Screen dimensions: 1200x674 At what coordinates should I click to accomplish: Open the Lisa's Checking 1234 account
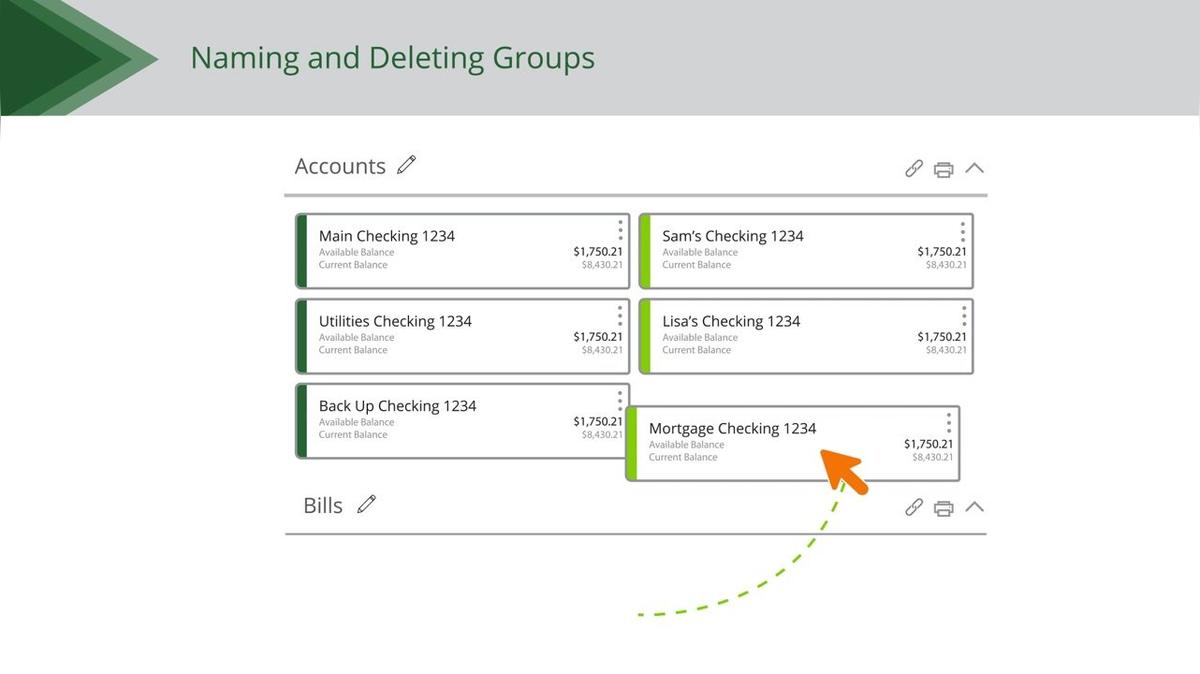806,336
